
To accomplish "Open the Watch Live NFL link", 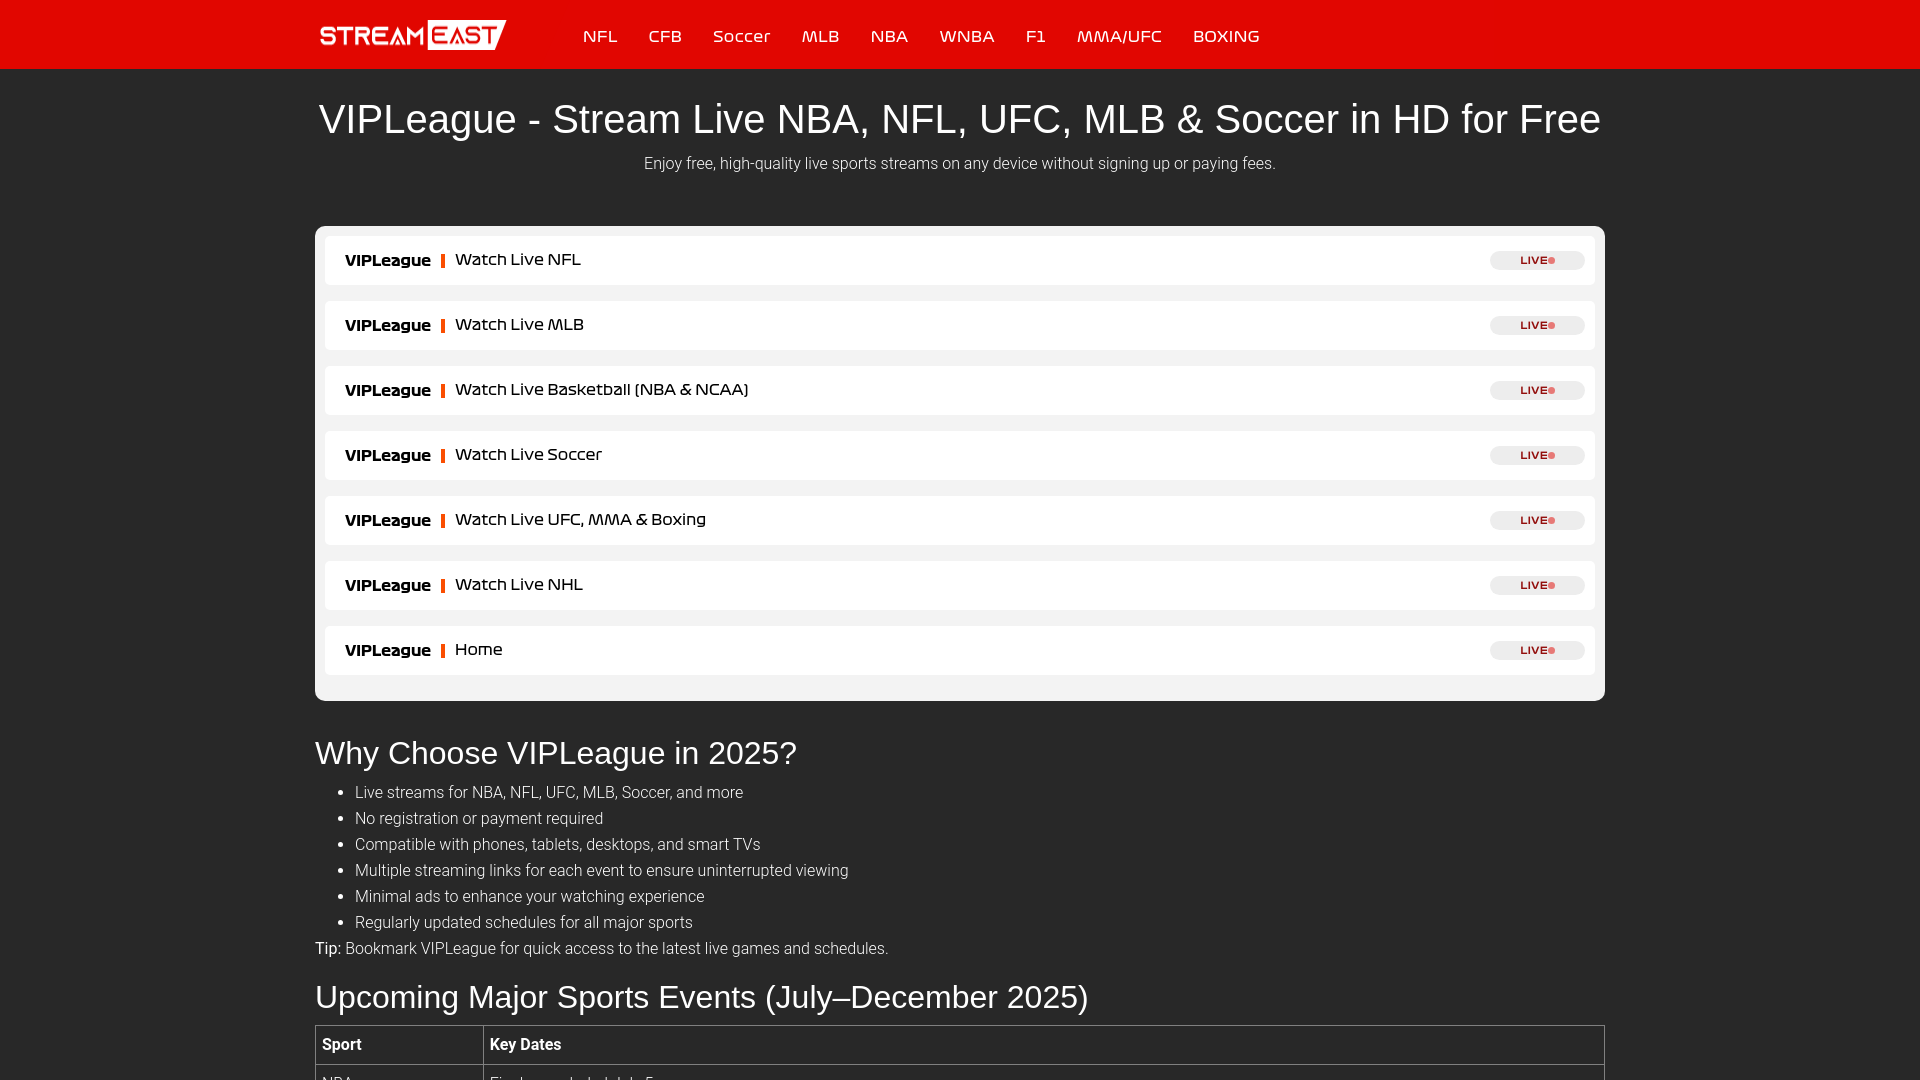I will (517, 260).
